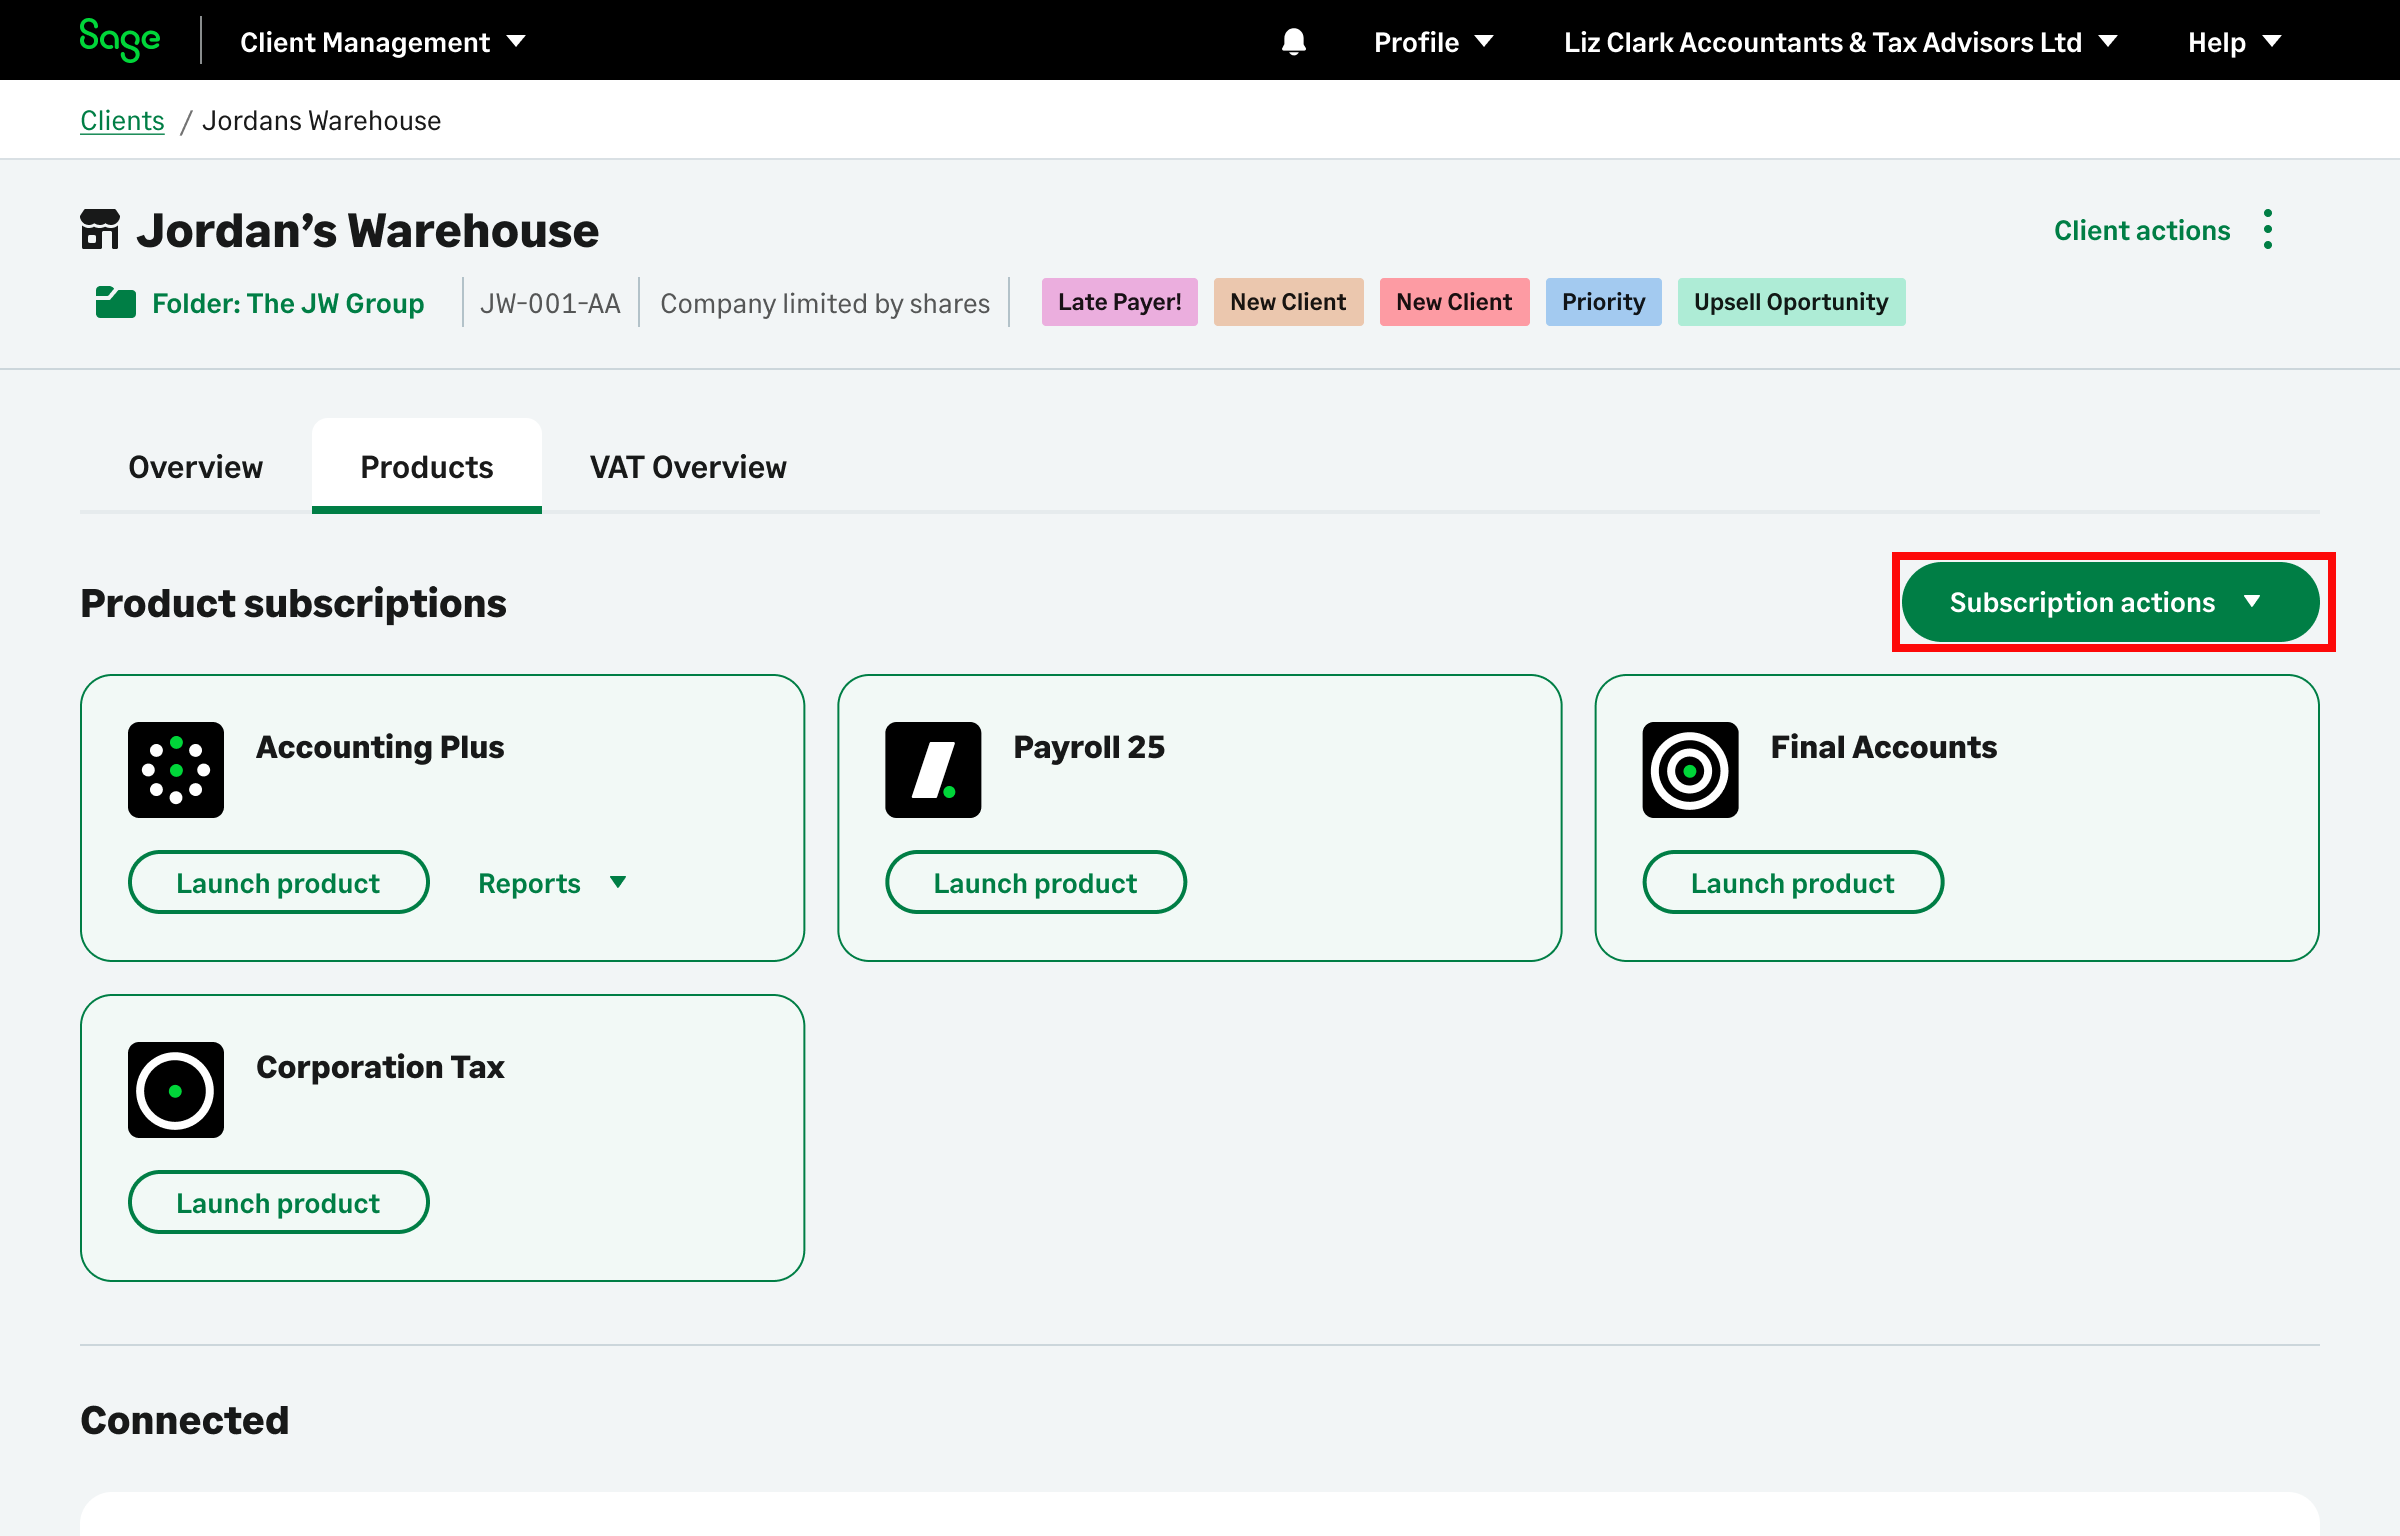The width and height of the screenshot is (2400, 1536).
Task: Open the Profile dropdown menu
Action: click(1432, 42)
